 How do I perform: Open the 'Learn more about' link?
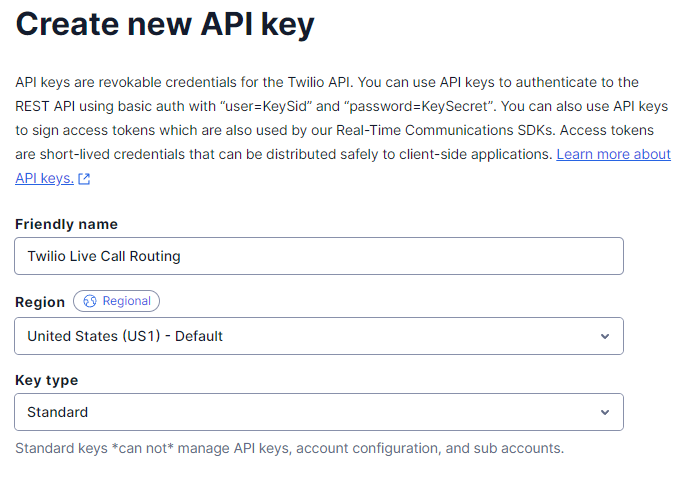tap(613, 154)
